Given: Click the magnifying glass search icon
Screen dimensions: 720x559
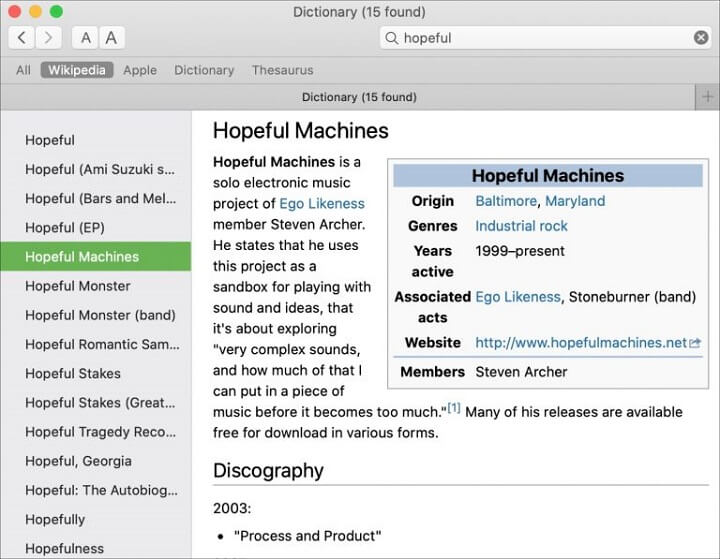Looking at the screenshot, I should [392, 38].
